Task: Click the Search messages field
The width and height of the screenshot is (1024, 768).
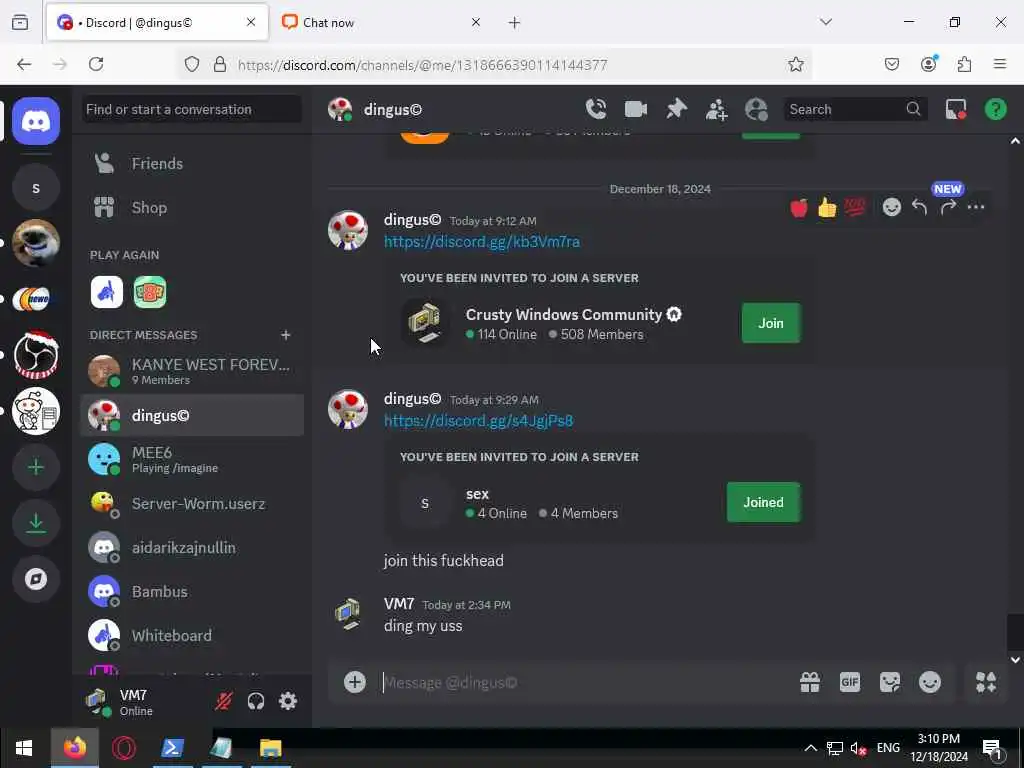Action: coord(854,109)
